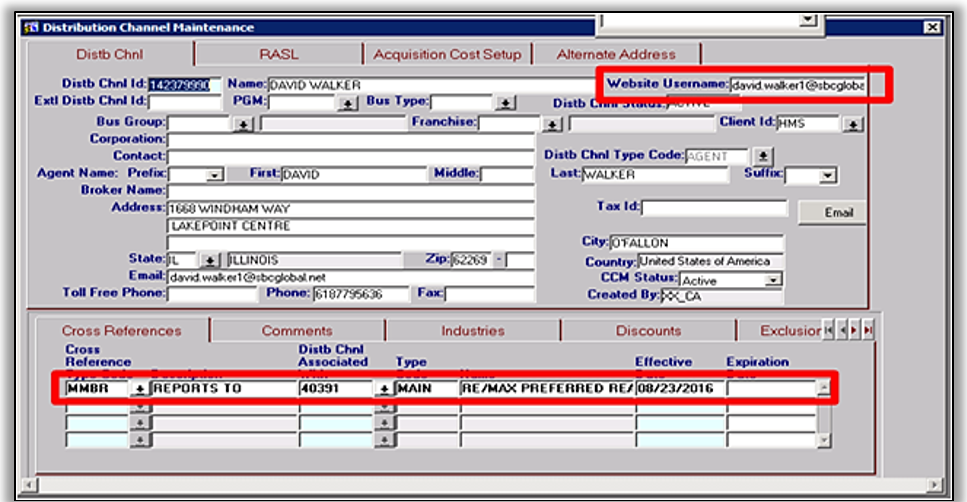Expand the Suffix dropdown

coord(827,175)
